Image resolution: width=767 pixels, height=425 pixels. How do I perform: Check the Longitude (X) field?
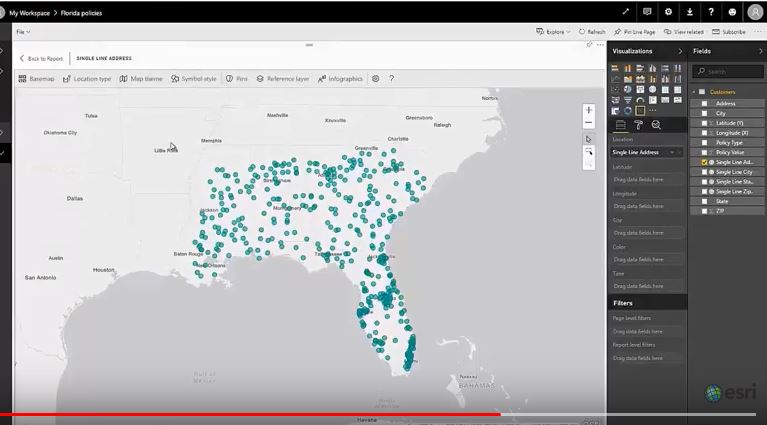704,133
